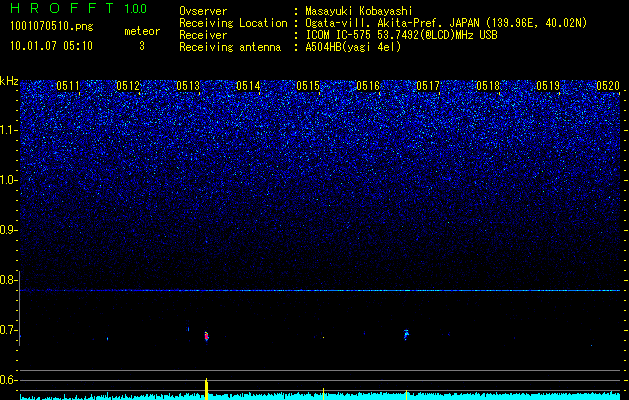Click the 0512 time marker
Screen dimensions: 629x400
128,86
